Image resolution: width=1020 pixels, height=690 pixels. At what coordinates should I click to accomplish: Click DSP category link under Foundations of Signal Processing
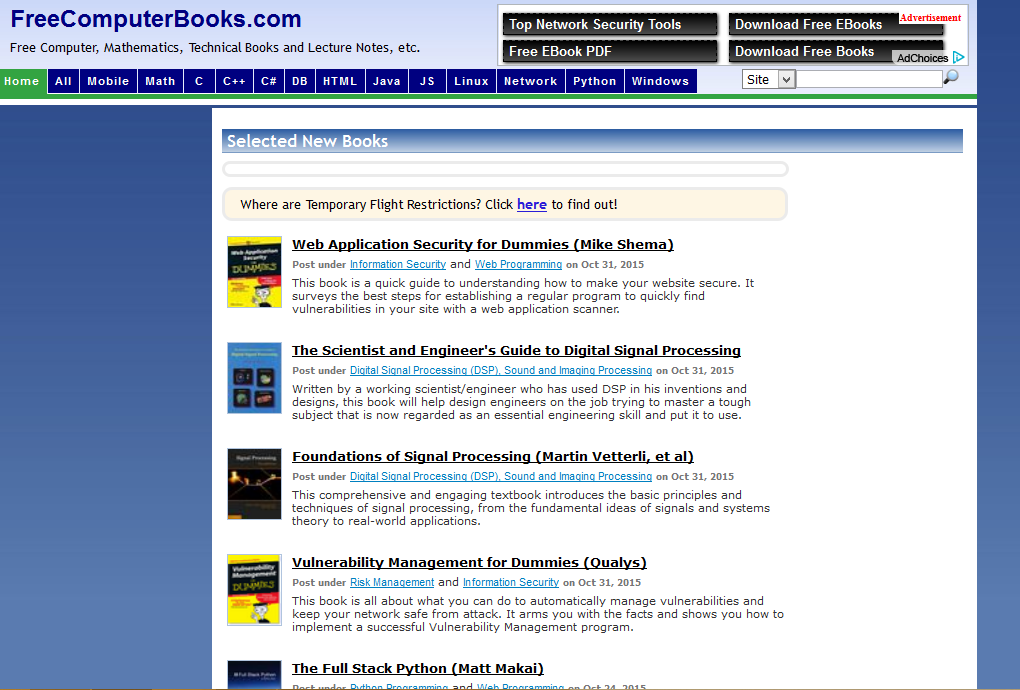[500, 476]
